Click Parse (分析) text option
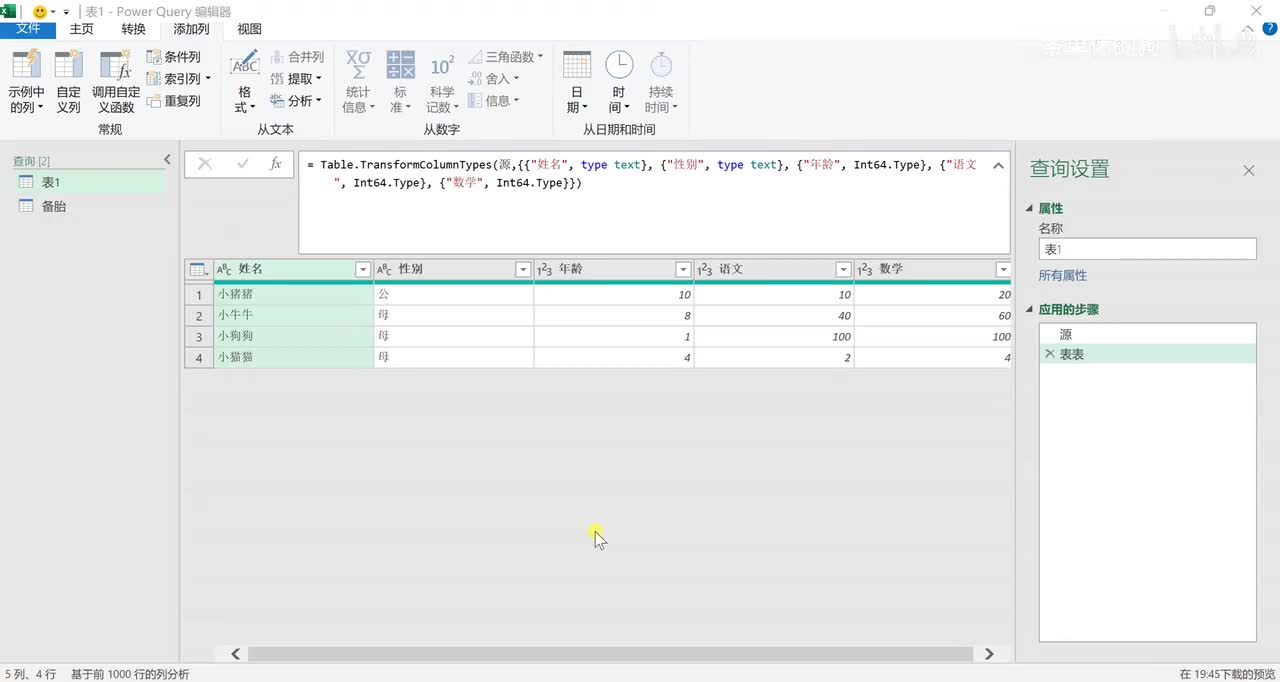Screen dimensions: 1280x682 point(296,101)
